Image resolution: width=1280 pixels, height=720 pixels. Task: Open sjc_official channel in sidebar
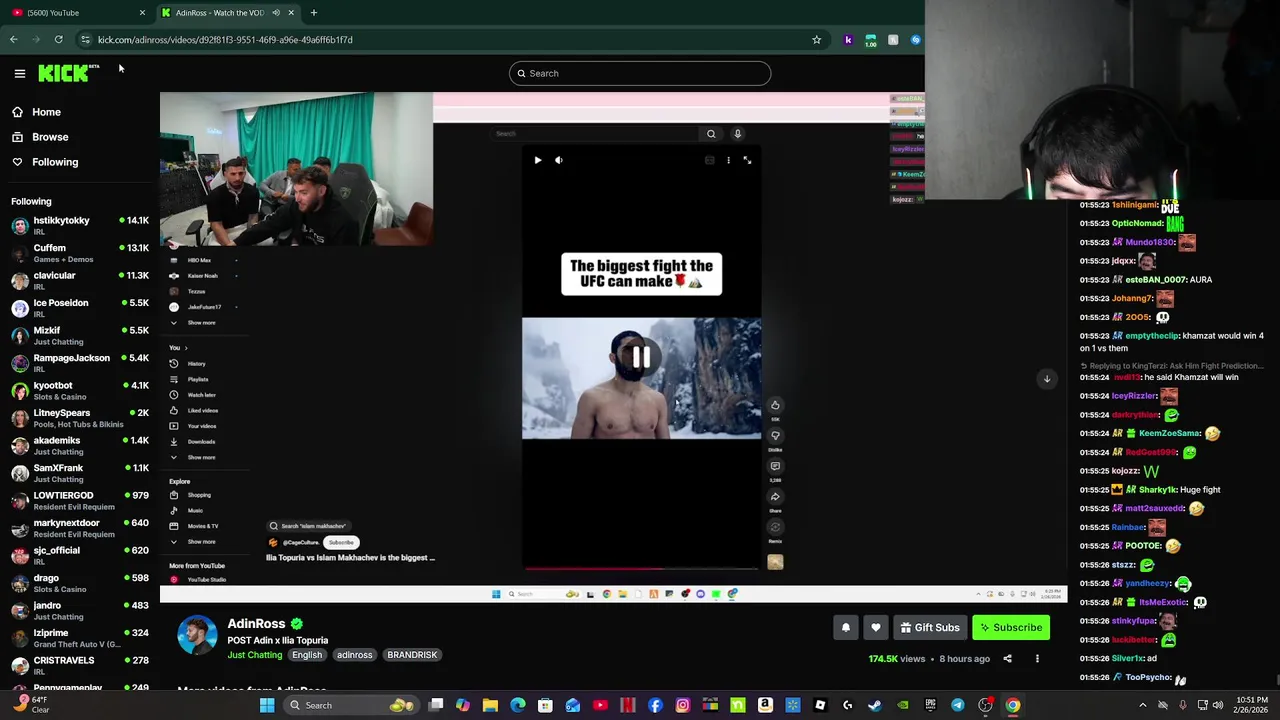click(x=80, y=556)
